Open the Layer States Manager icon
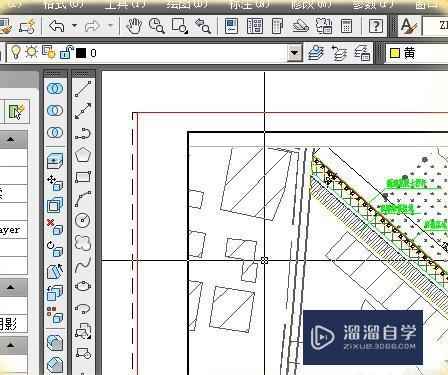Viewport: 448px width, 375px height. (x=362, y=53)
